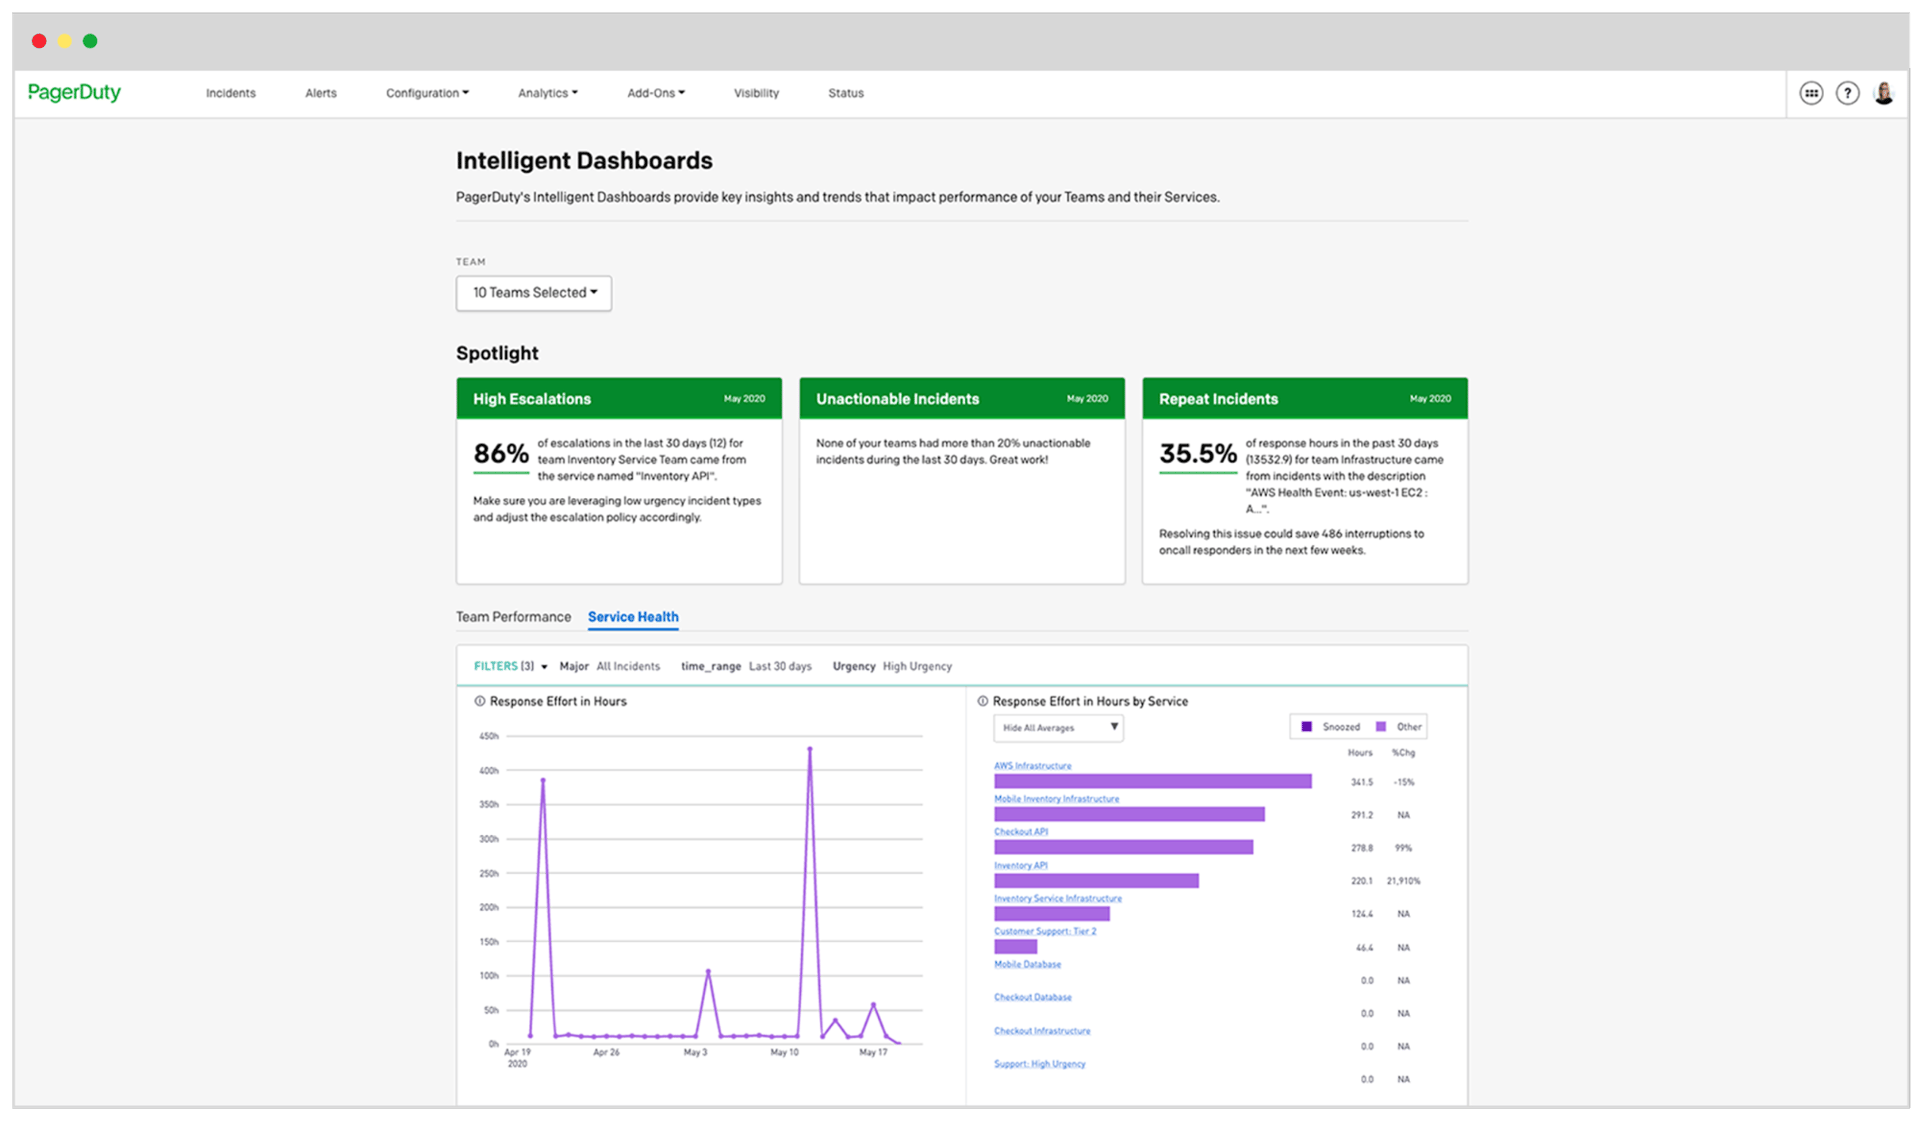The width and height of the screenshot is (1920, 1131).
Task: Expand the 10 Teams Selected dropdown
Action: point(534,293)
